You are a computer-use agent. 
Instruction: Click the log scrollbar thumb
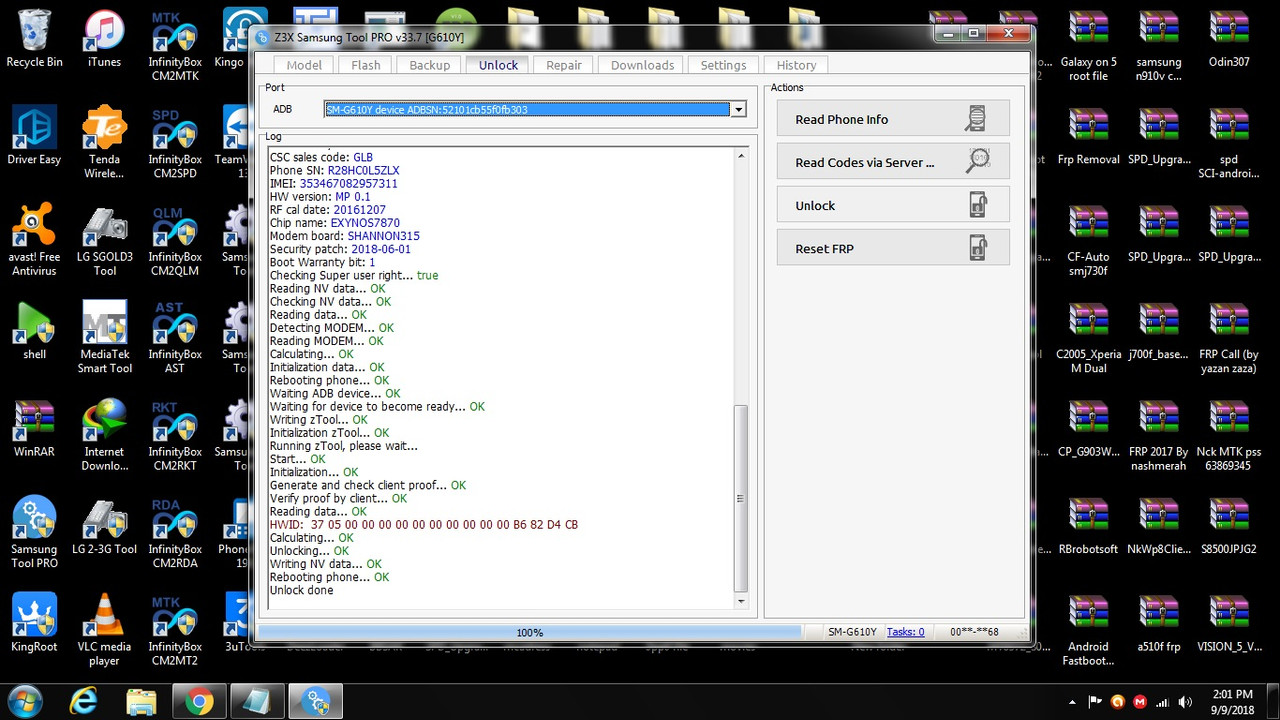741,498
